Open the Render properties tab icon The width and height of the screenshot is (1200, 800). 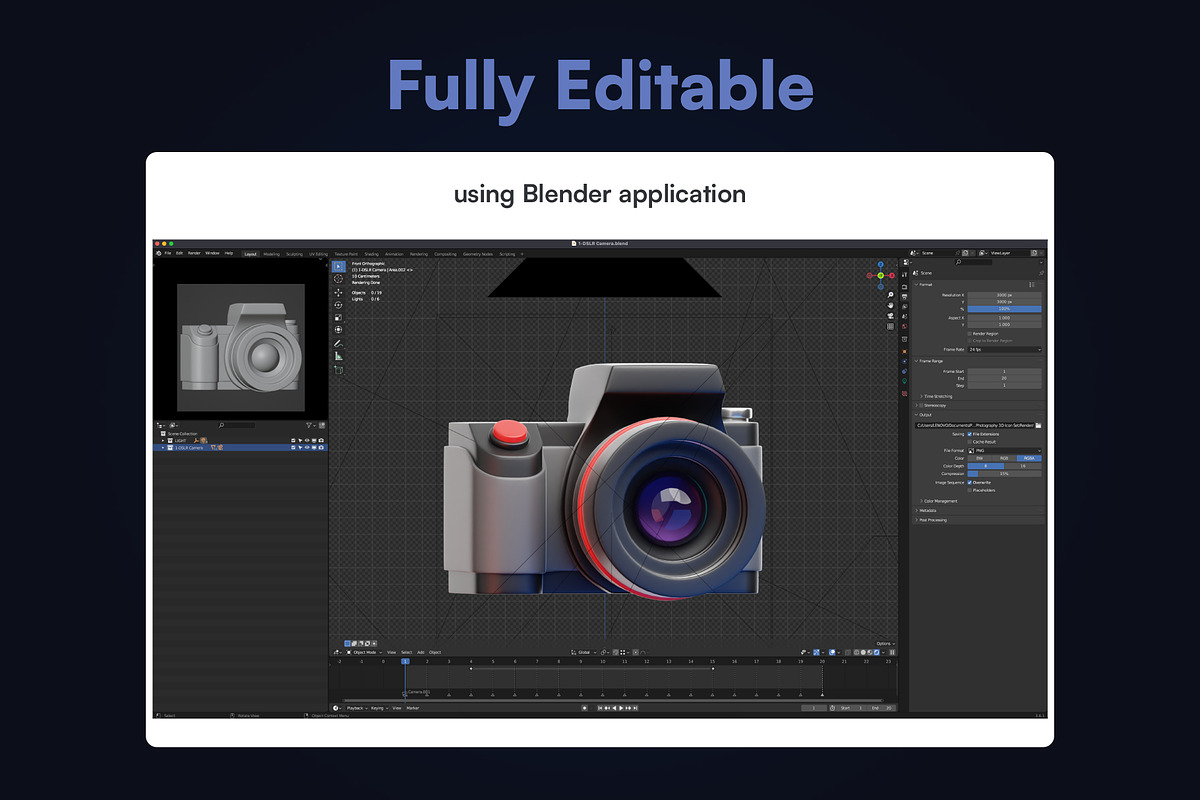coord(905,287)
